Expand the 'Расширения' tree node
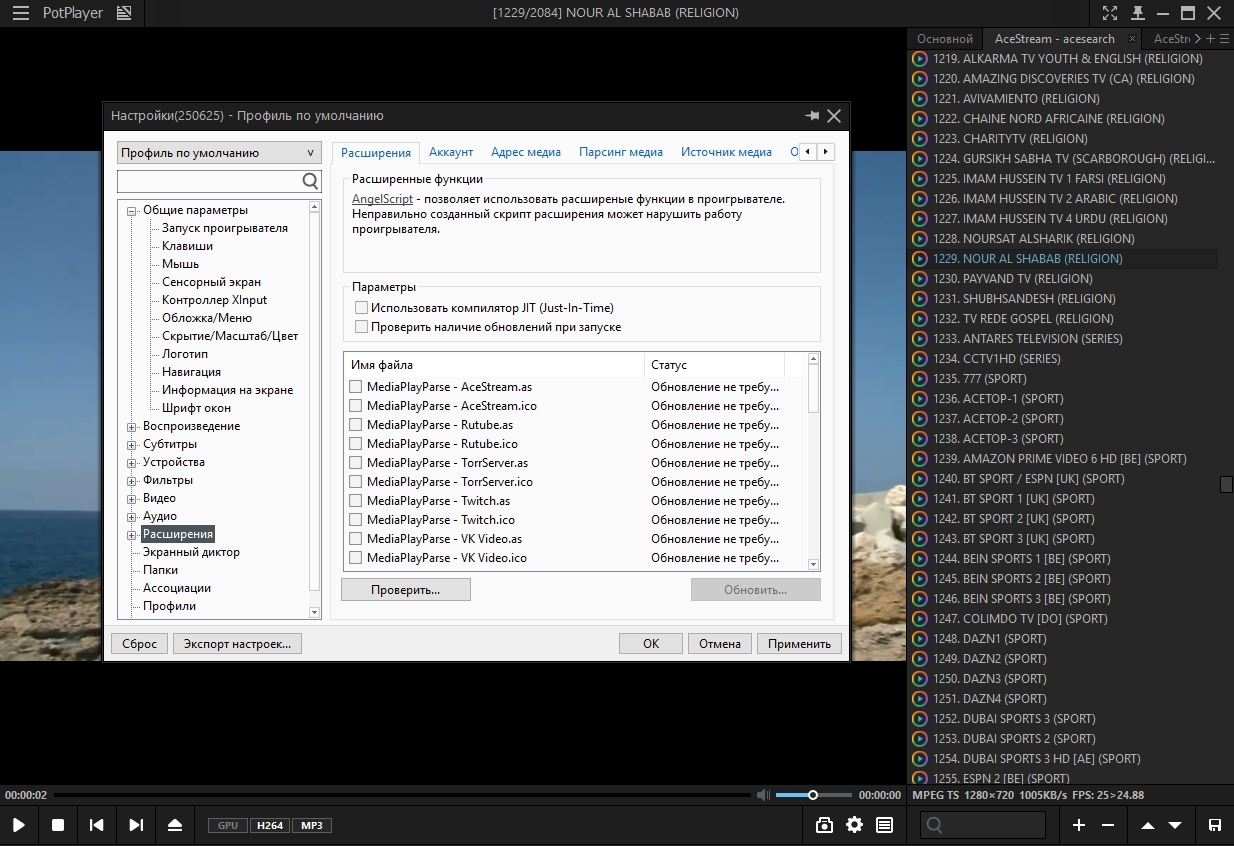 pos(132,535)
